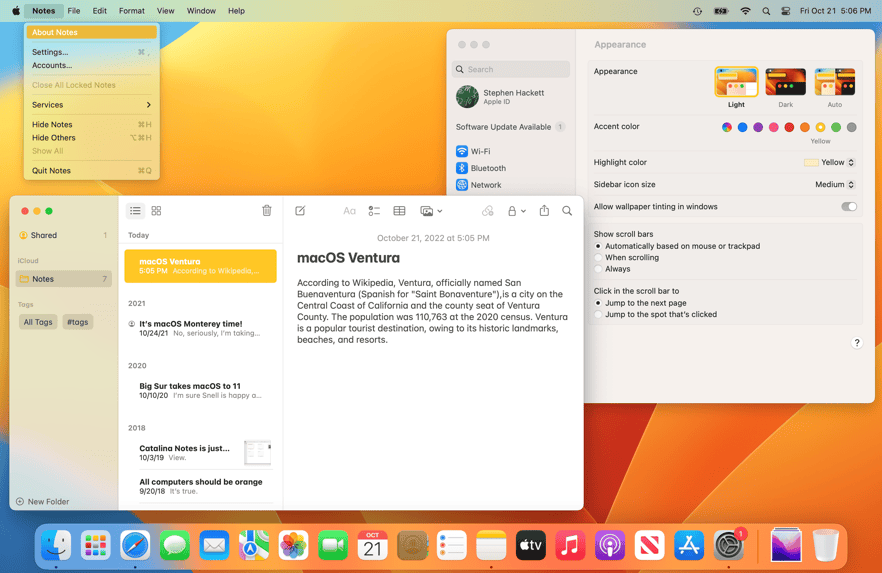Expand the Services submenu
The width and height of the screenshot is (882, 573).
(92, 105)
